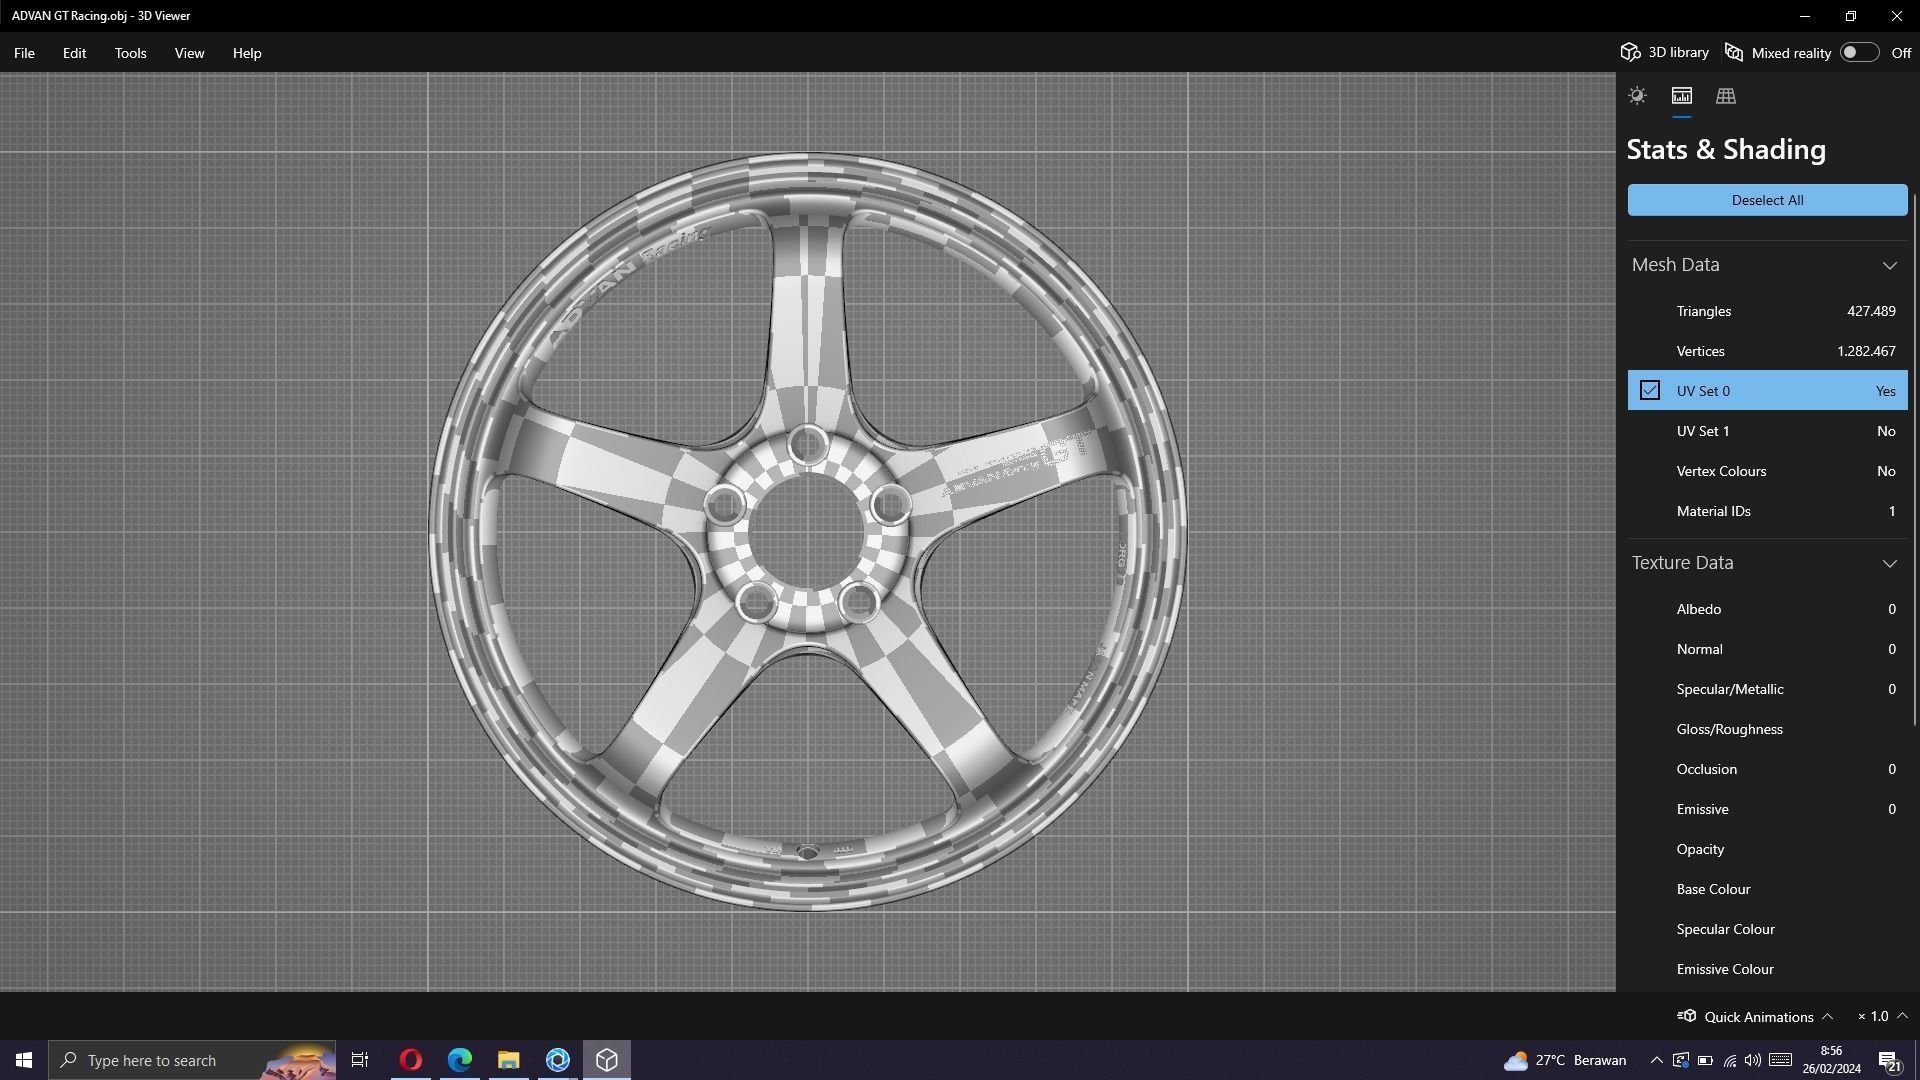
Task: Open the 3D Viewer taskbar icon
Action: [x=607, y=1060]
